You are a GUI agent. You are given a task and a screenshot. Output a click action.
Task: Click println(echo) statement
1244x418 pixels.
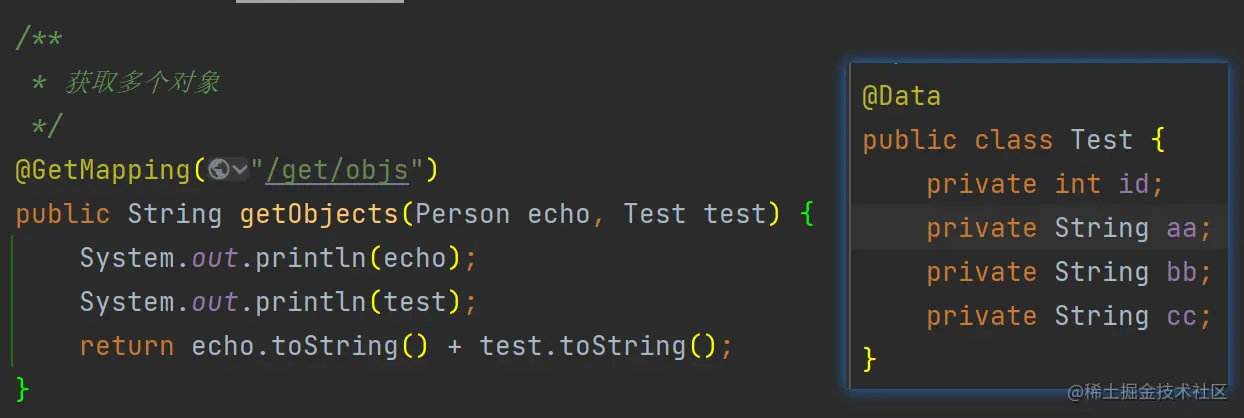tap(360, 258)
